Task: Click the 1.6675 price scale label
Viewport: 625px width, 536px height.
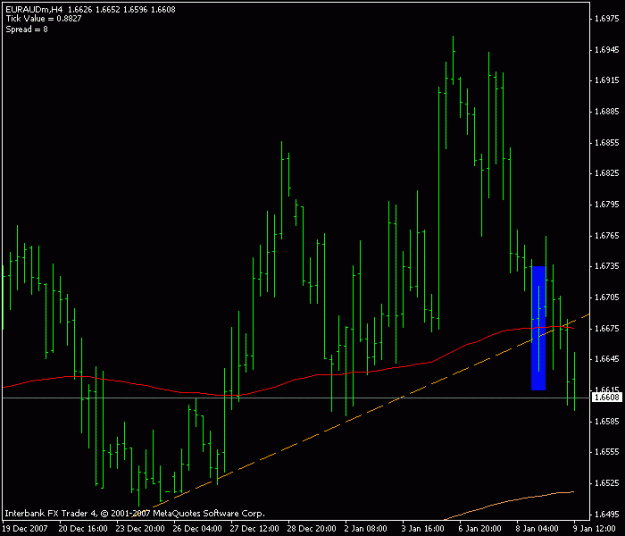Action: pyautogui.click(x=607, y=328)
